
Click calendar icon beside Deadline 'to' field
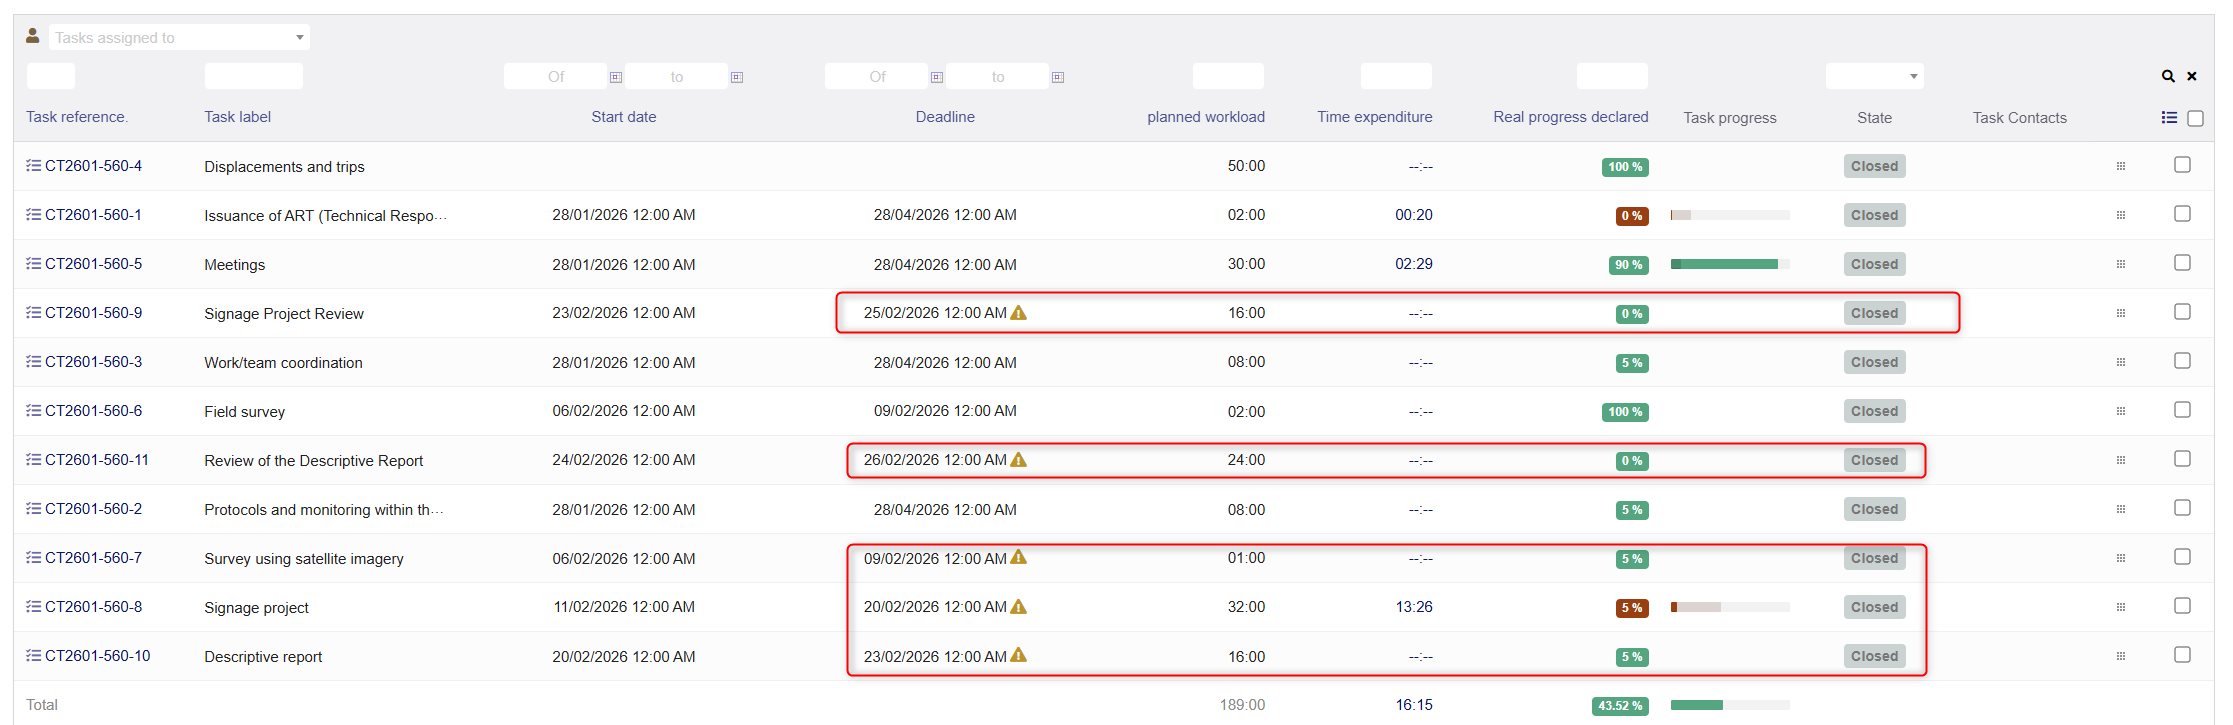coord(1057,77)
